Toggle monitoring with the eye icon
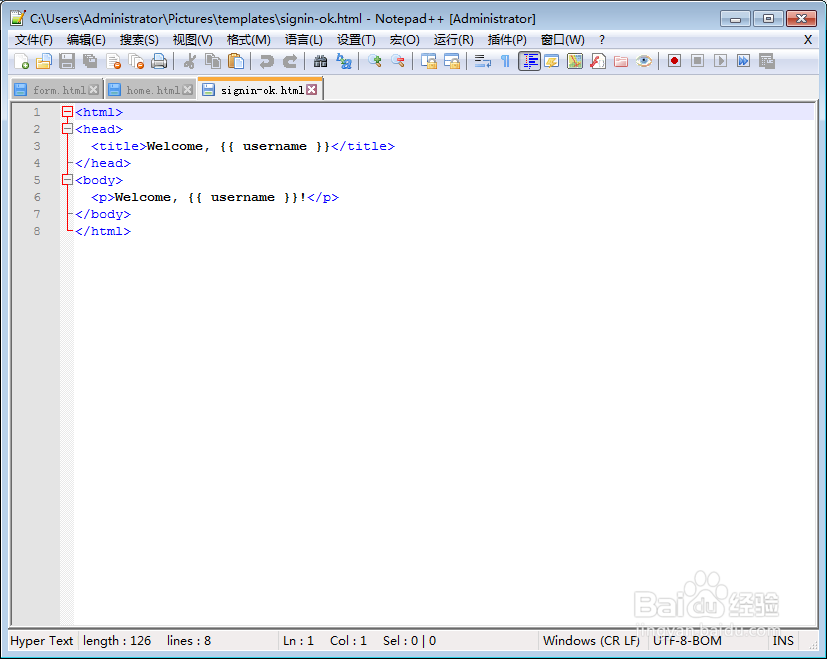Viewport: 827px width, 659px height. click(643, 61)
